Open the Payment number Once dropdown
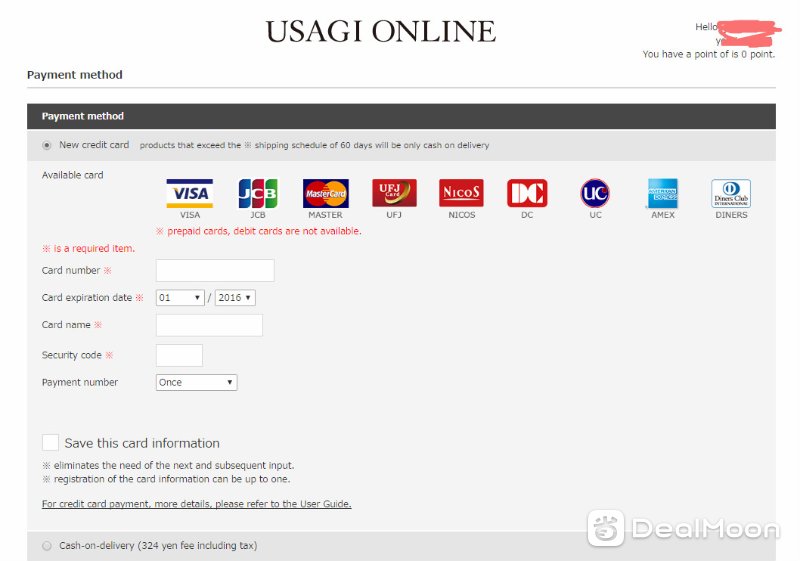Screen dimensions: 800x561 pyautogui.click(x=196, y=382)
